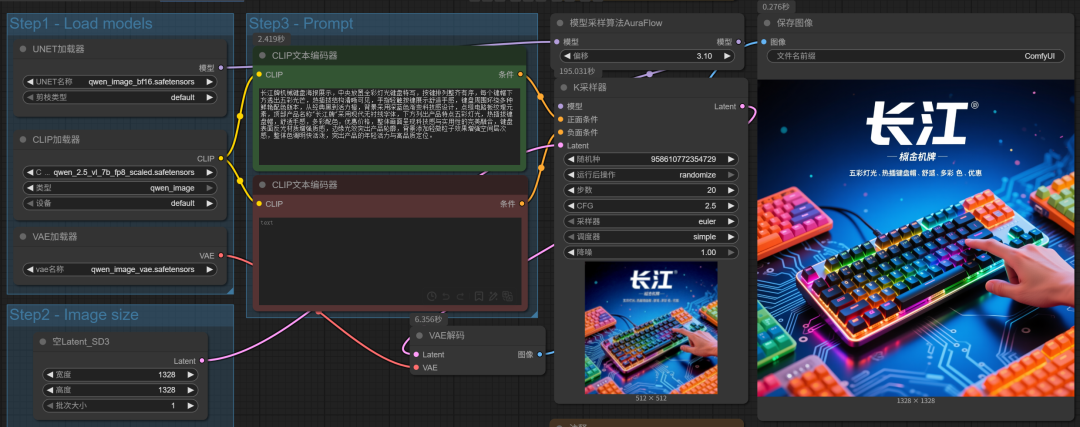Click bookmark icon in negative prompt box

coord(479,296)
